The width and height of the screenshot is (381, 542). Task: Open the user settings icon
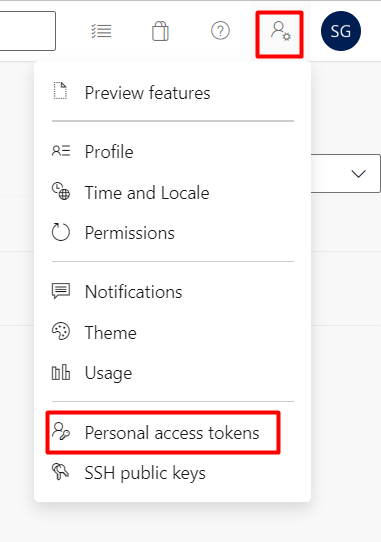coord(280,31)
